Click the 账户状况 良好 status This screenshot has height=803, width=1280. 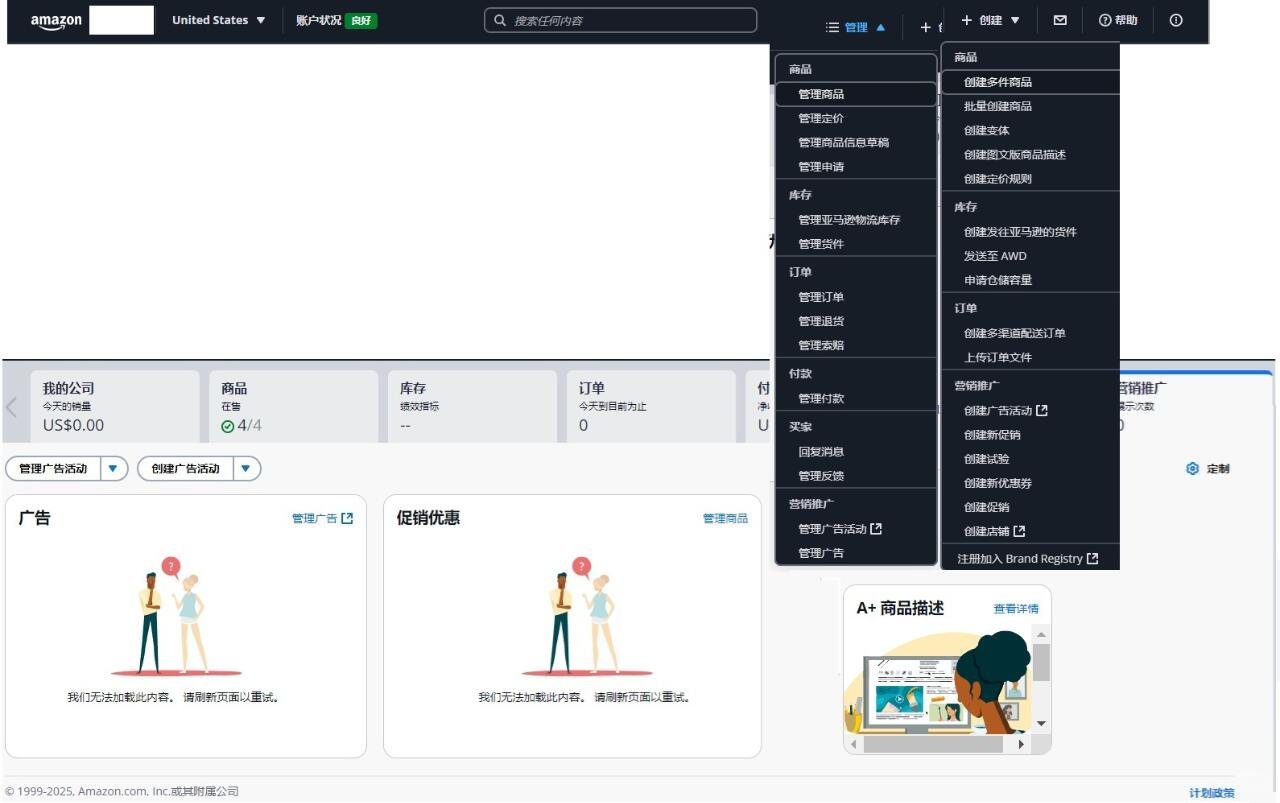336,20
